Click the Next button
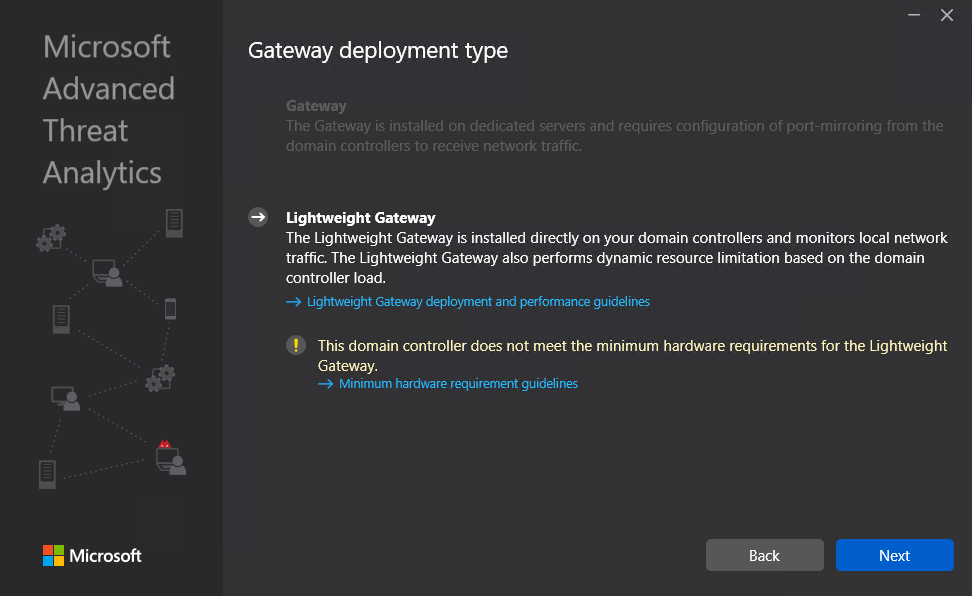Viewport: 972px width, 596px height. (x=894, y=555)
